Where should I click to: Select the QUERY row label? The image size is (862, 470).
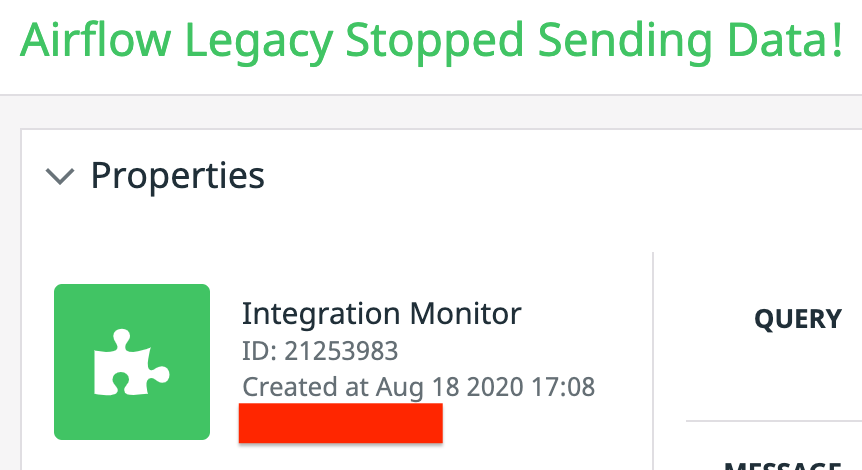point(797,319)
